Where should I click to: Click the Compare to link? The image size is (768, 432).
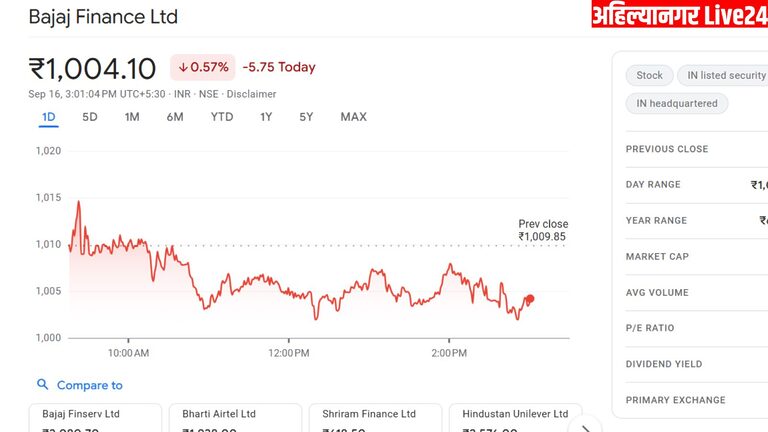pyautogui.click(x=89, y=385)
